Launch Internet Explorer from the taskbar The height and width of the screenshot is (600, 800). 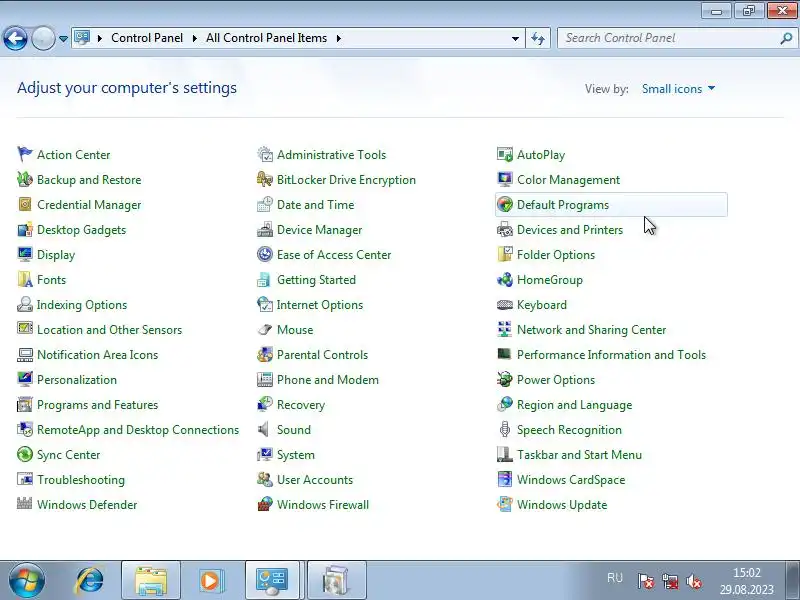point(90,580)
